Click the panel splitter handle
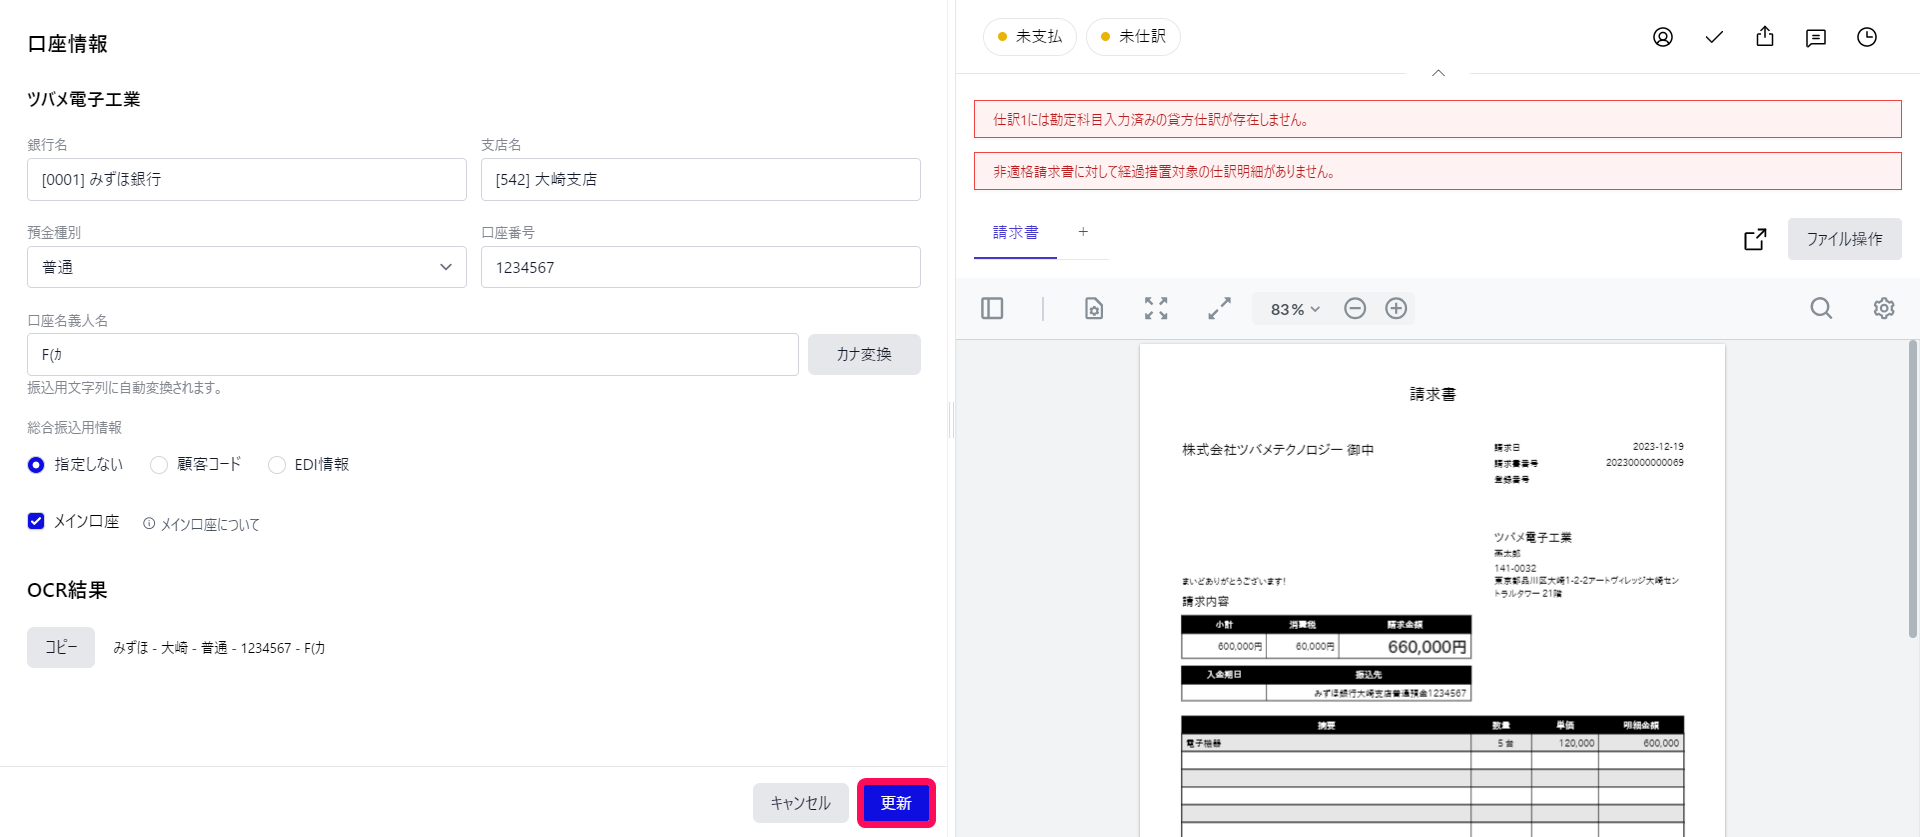This screenshot has height=837, width=1920. [951, 420]
